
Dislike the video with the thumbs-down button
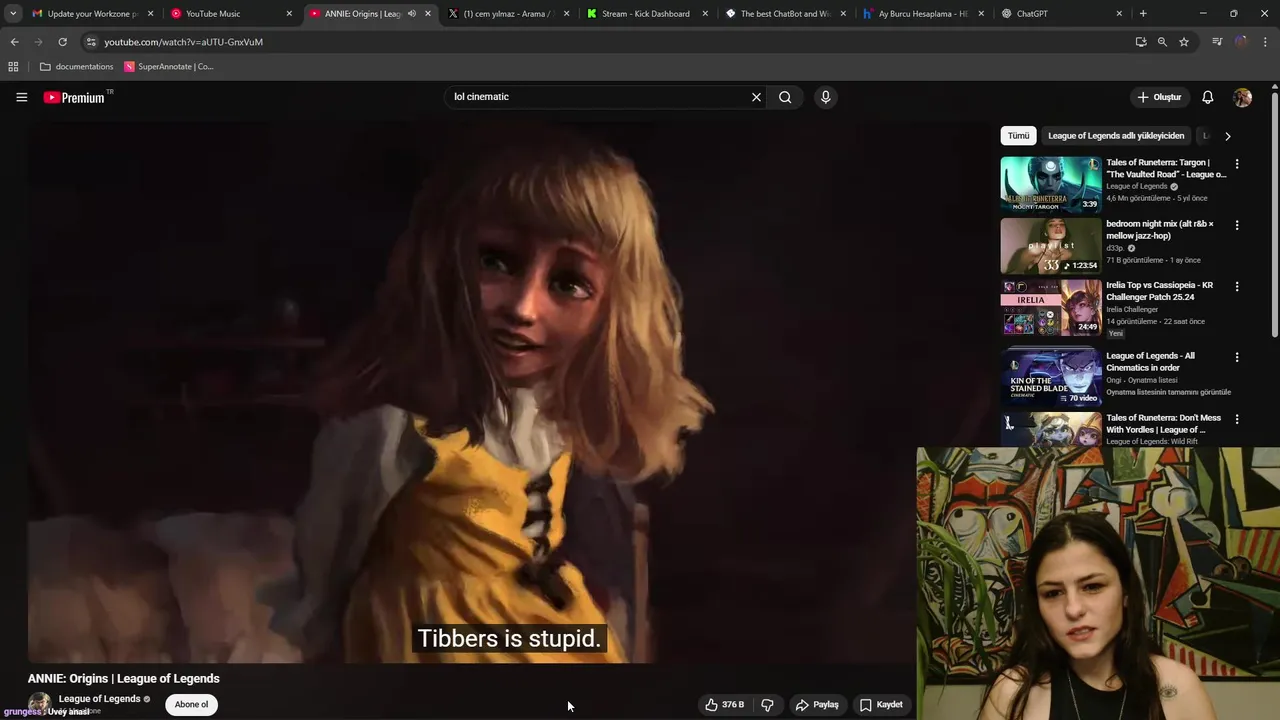(x=767, y=705)
